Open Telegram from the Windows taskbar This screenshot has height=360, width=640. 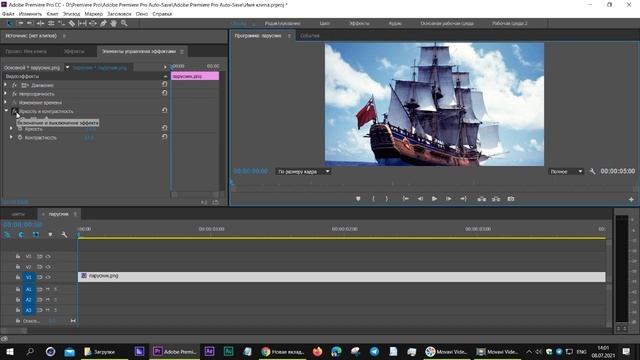click(374, 351)
